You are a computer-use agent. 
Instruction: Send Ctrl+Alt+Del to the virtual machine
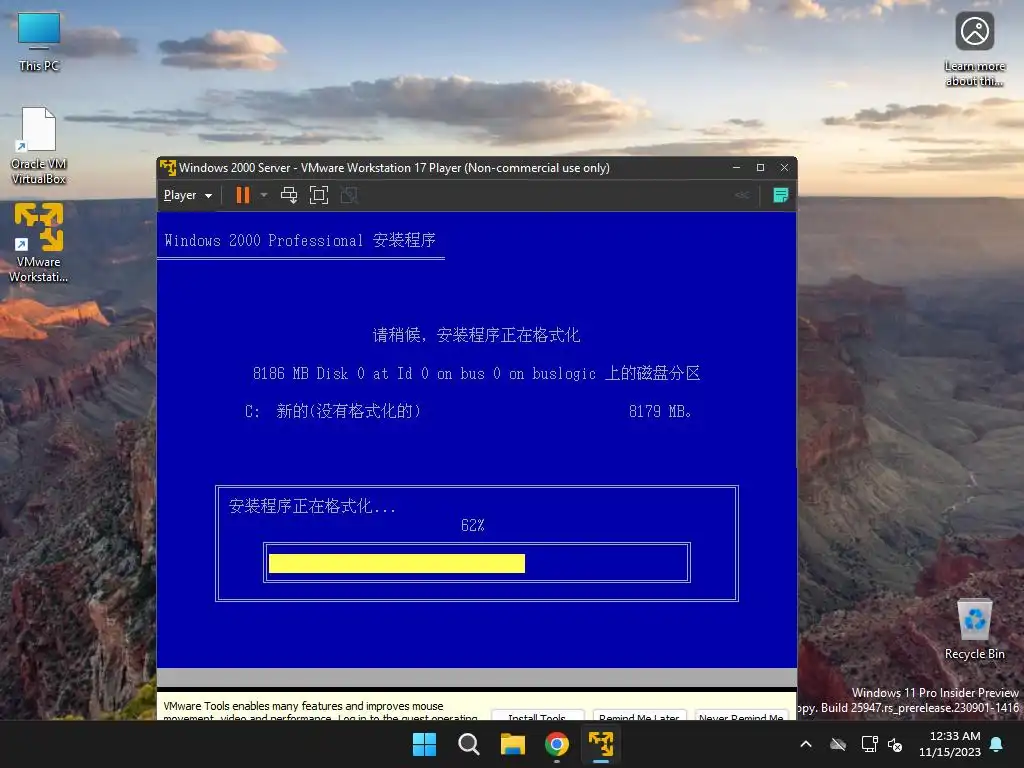[x=289, y=195]
